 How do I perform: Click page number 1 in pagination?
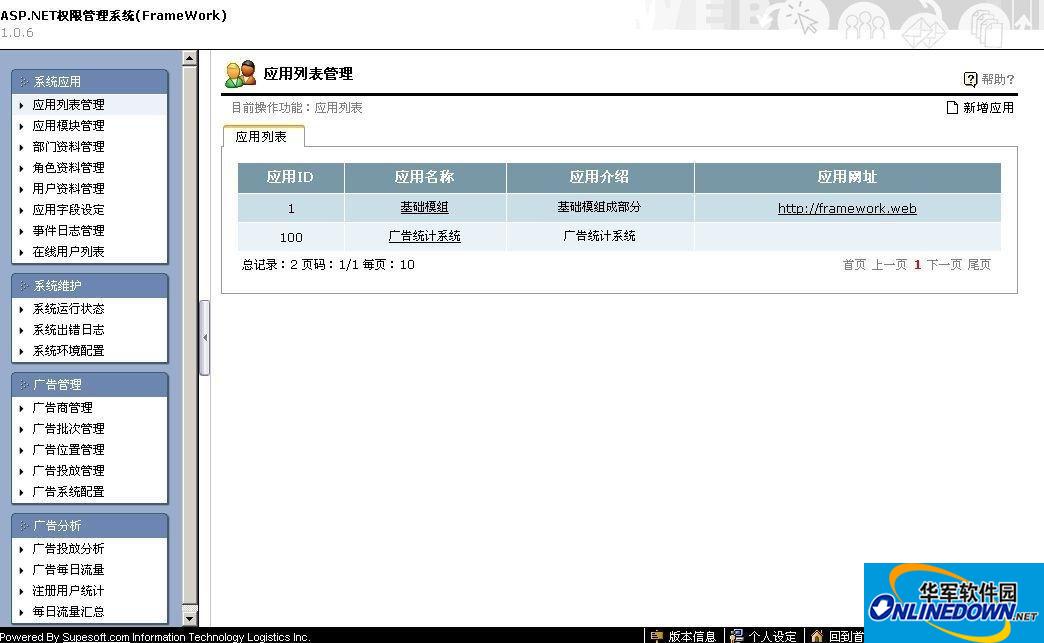(917, 265)
